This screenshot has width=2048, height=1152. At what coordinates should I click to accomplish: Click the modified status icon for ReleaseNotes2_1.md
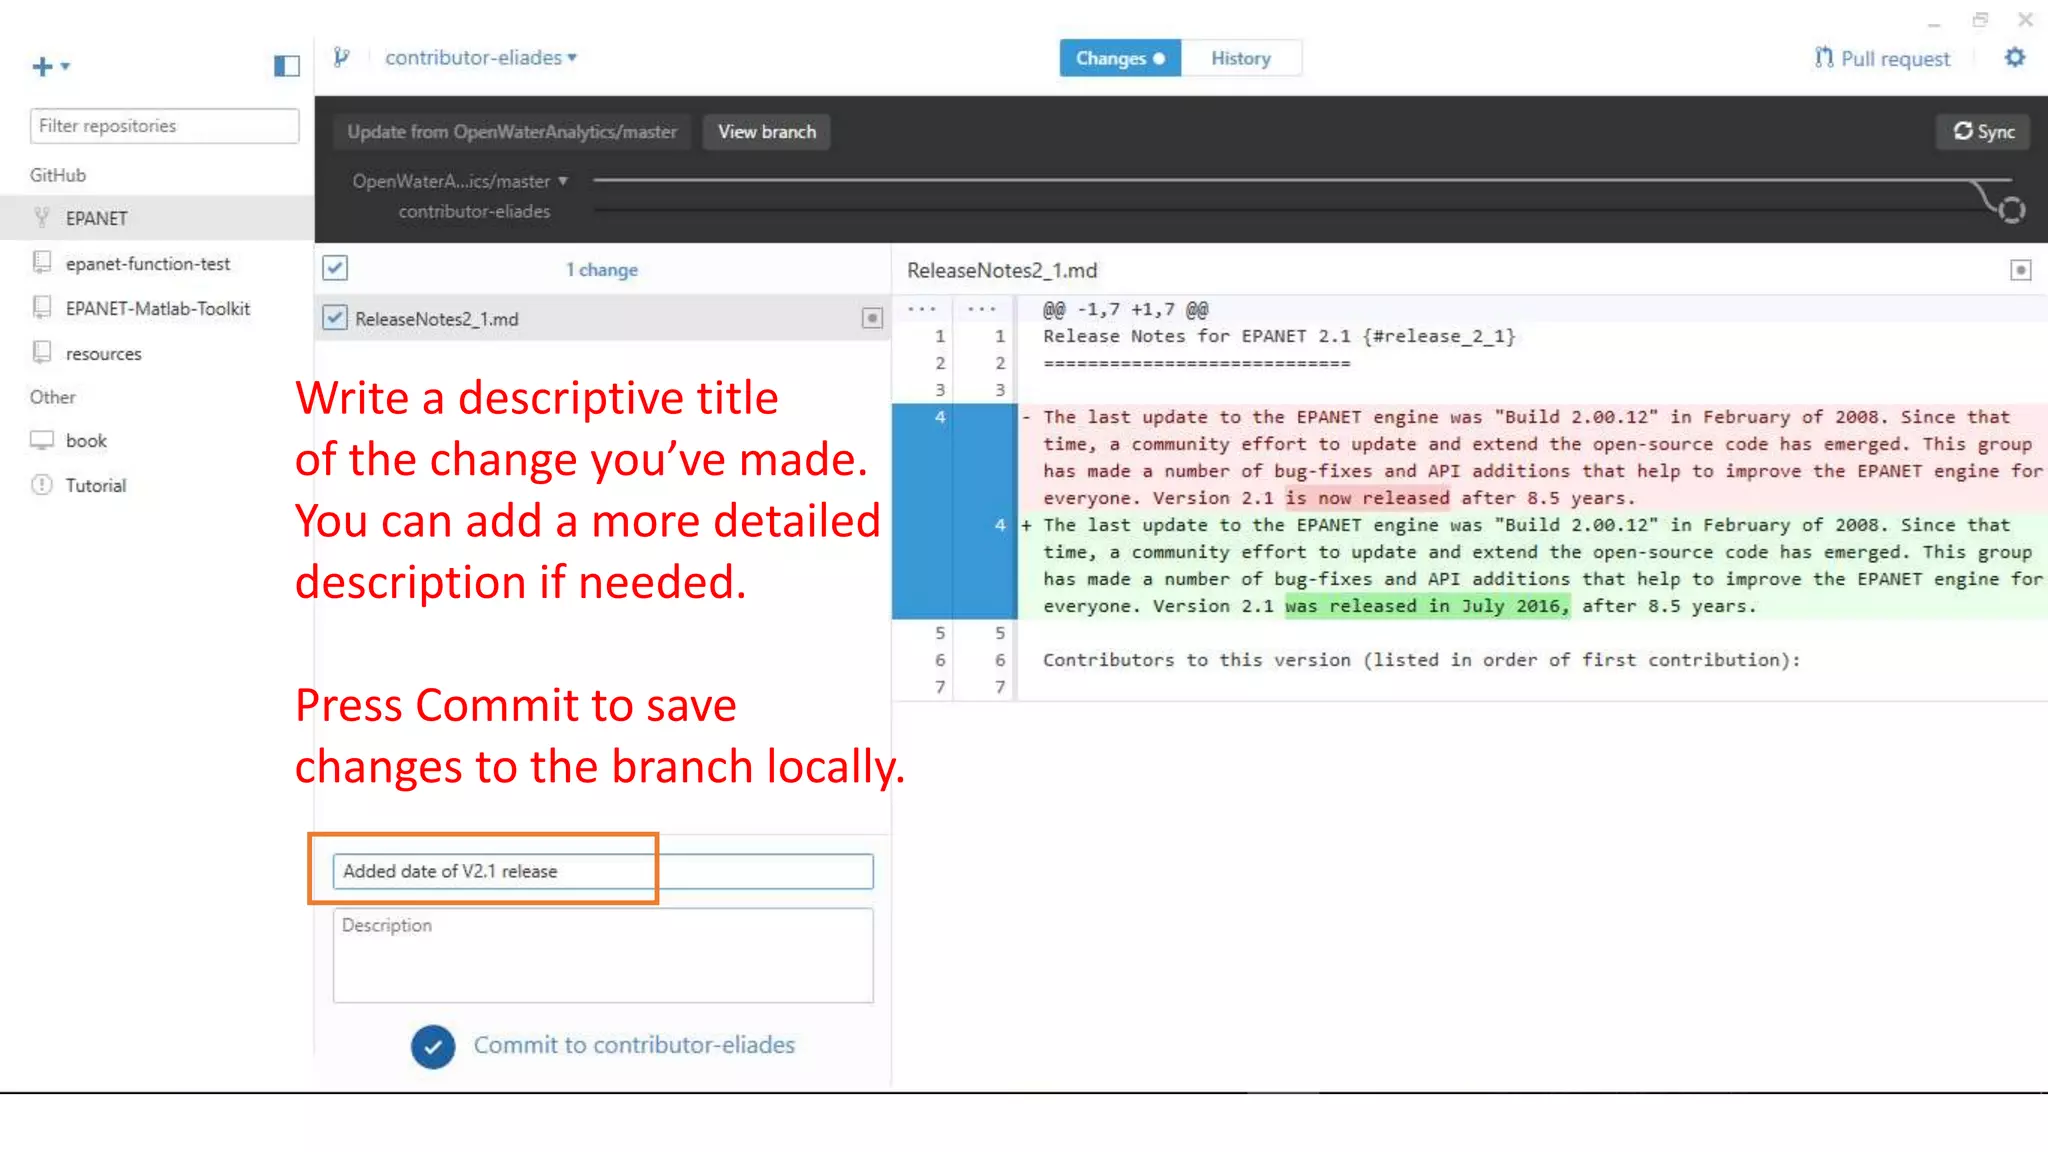click(872, 318)
